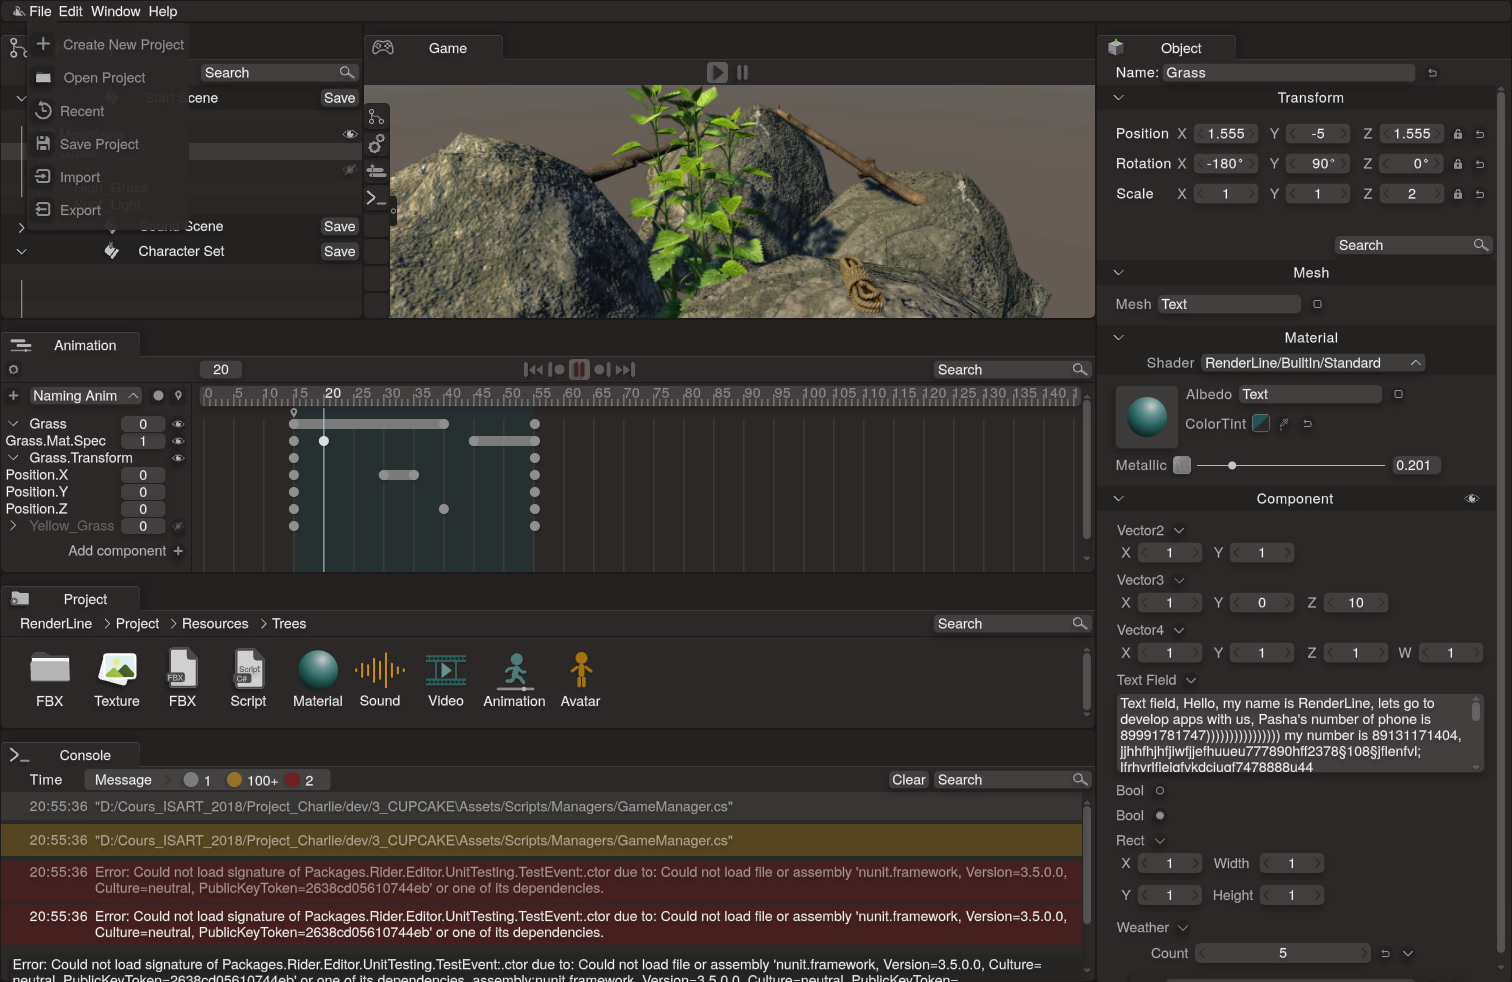Screen dimensions: 1512x982
Task: Click the Video asset icon
Action: tap(446, 670)
